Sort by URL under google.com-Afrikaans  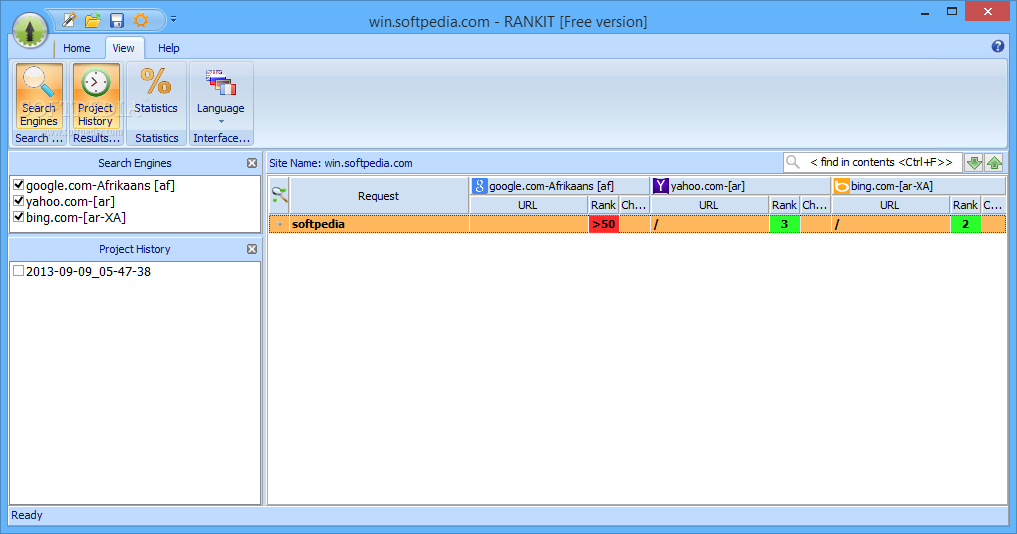528,205
